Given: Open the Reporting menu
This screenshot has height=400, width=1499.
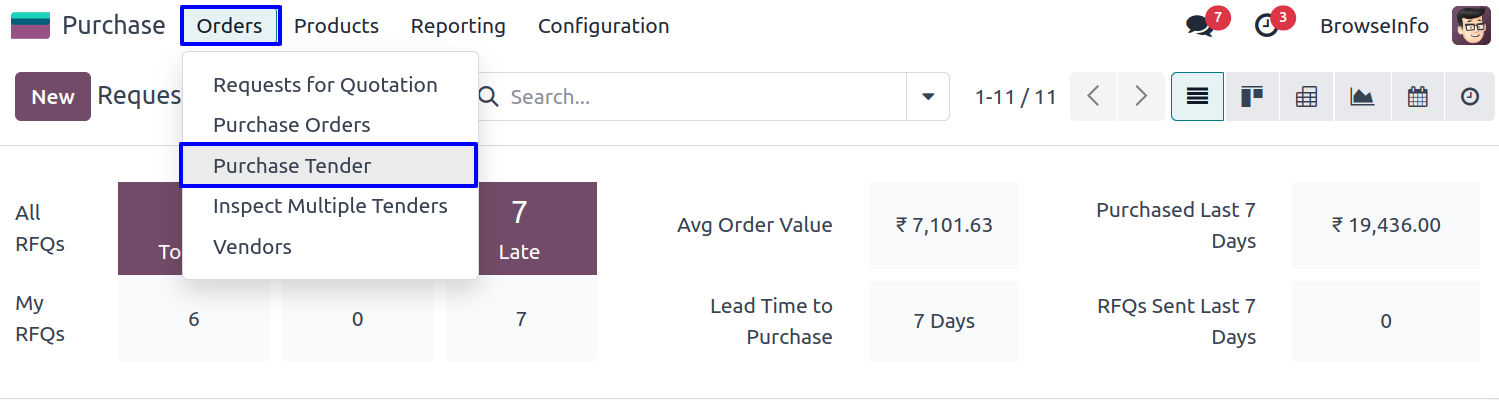Looking at the screenshot, I should [x=458, y=26].
